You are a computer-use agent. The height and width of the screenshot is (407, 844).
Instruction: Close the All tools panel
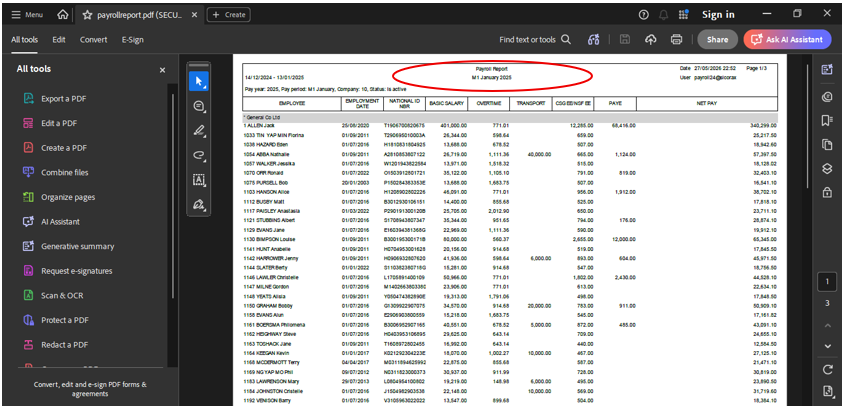click(x=163, y=71)
